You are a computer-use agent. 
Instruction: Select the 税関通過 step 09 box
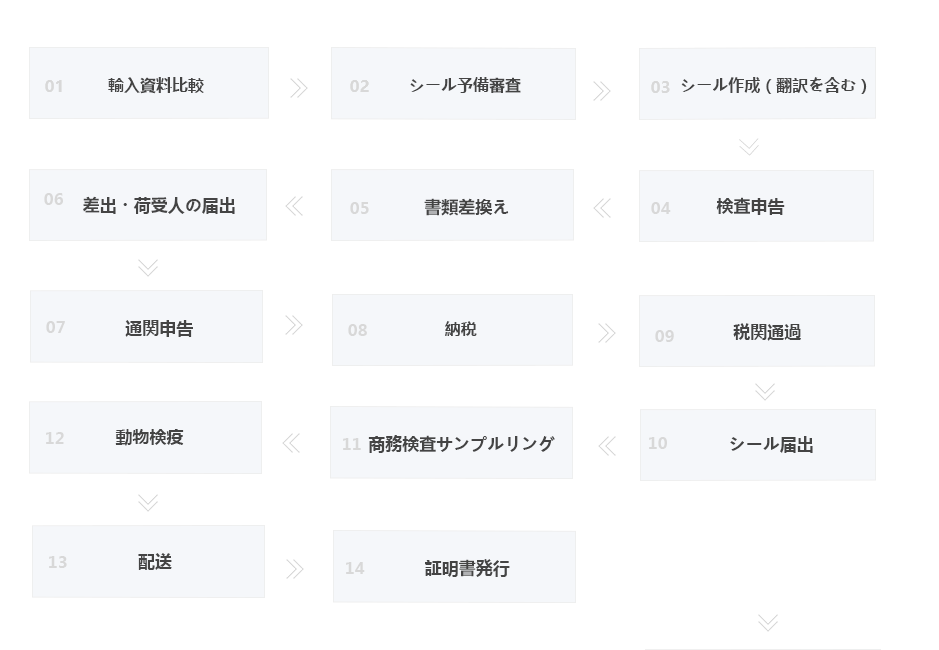[757, 331]
